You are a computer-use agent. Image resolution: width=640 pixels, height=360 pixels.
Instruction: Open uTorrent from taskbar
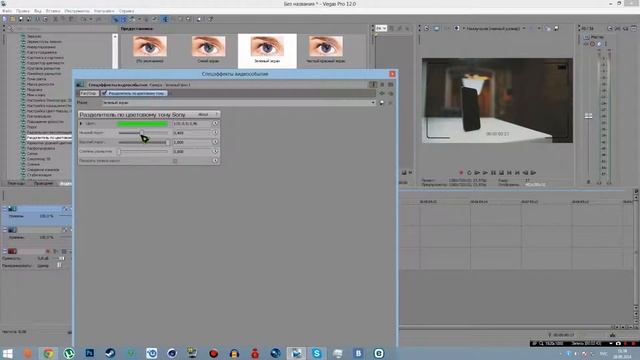69,353
